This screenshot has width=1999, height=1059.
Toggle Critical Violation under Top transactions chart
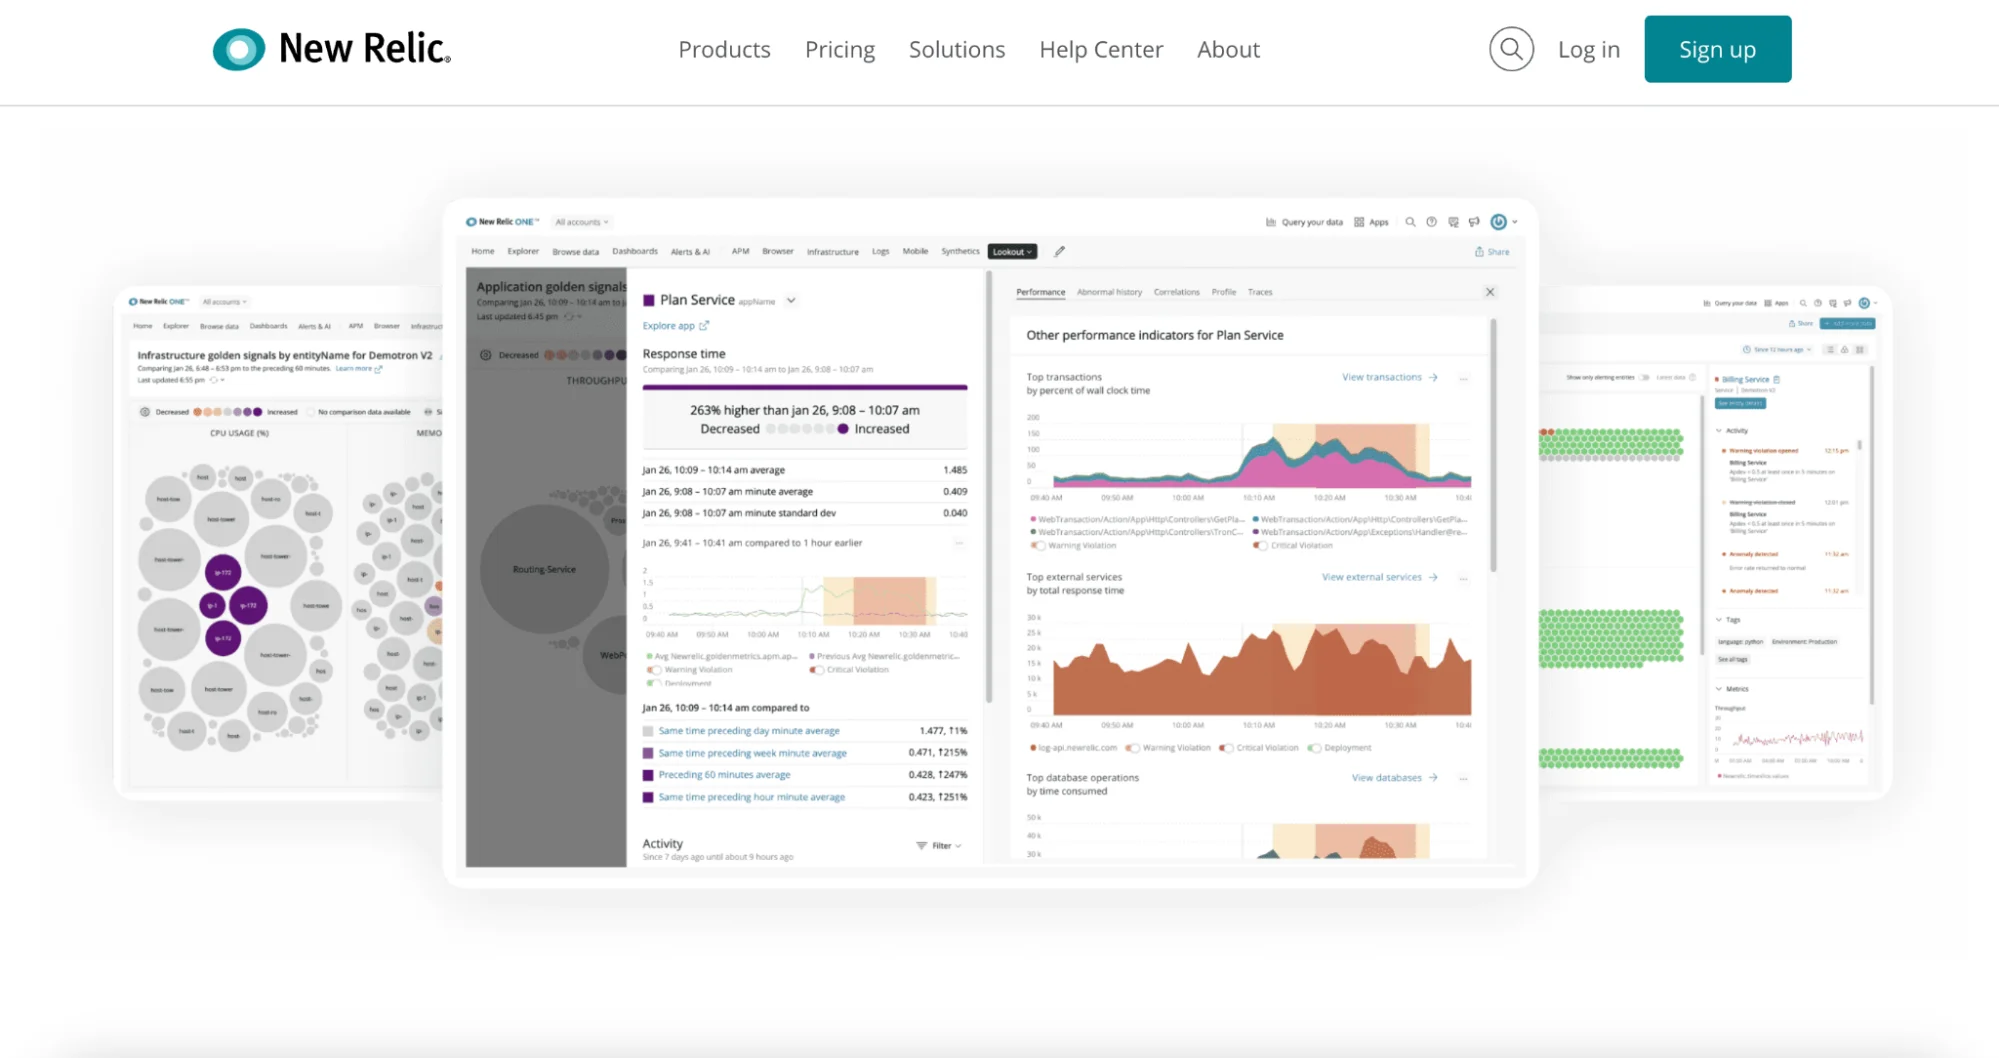[x=1261, y=546]
